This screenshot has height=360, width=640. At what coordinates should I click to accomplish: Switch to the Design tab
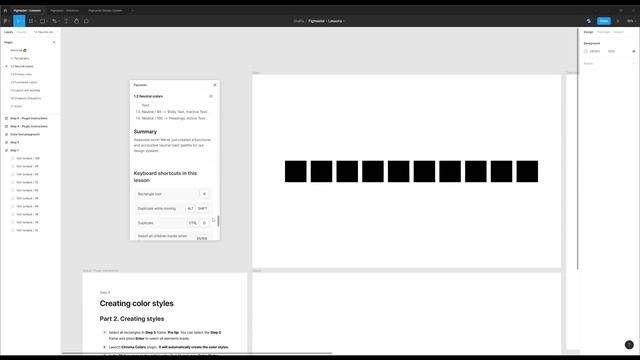(x=588, y=32)
